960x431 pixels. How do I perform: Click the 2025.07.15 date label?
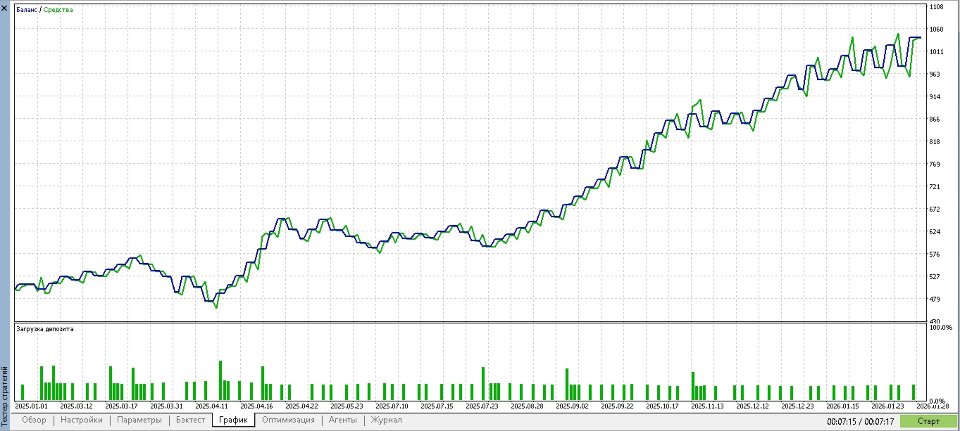coord(437,406)
